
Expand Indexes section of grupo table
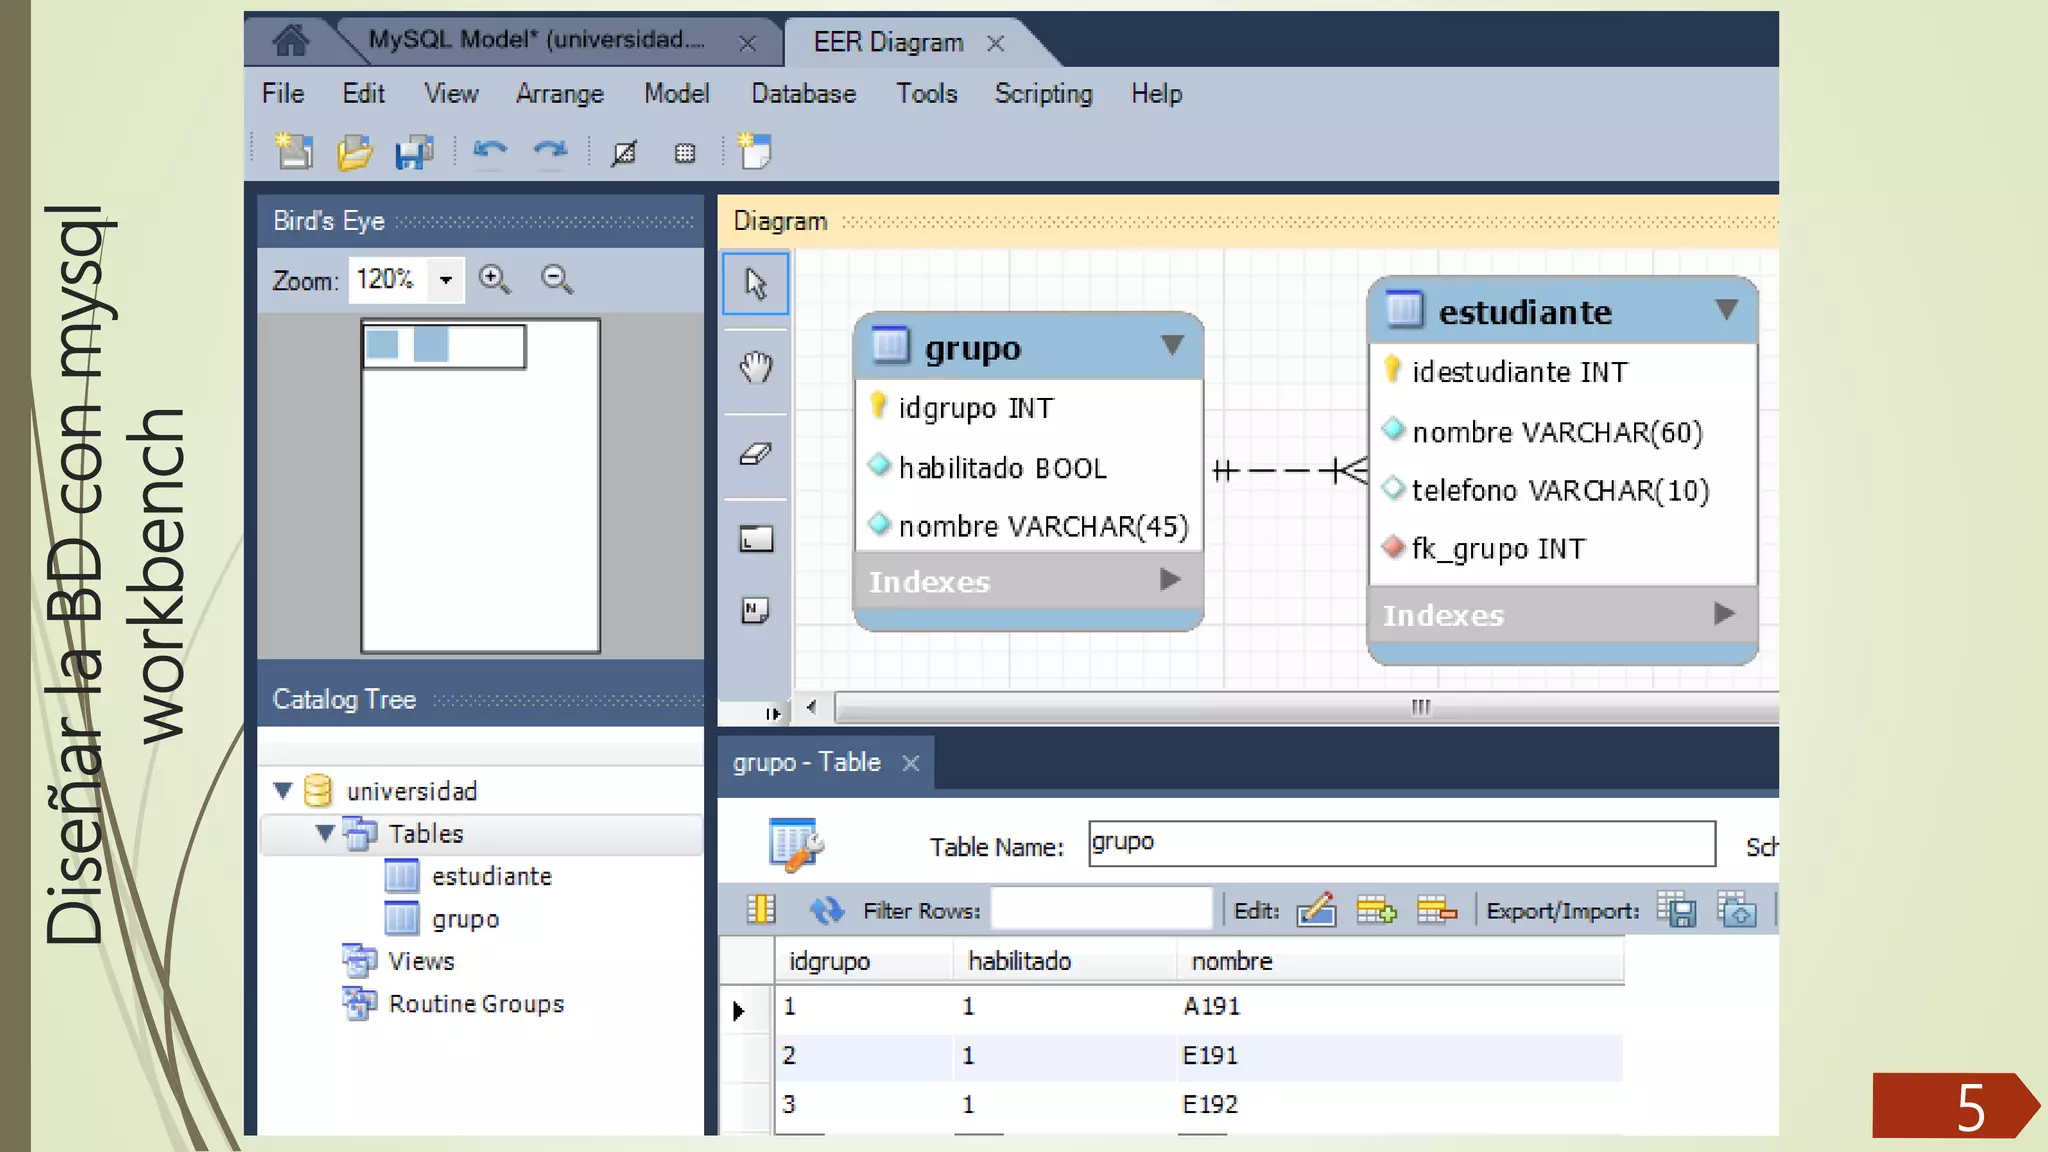tap(1169, 580)
